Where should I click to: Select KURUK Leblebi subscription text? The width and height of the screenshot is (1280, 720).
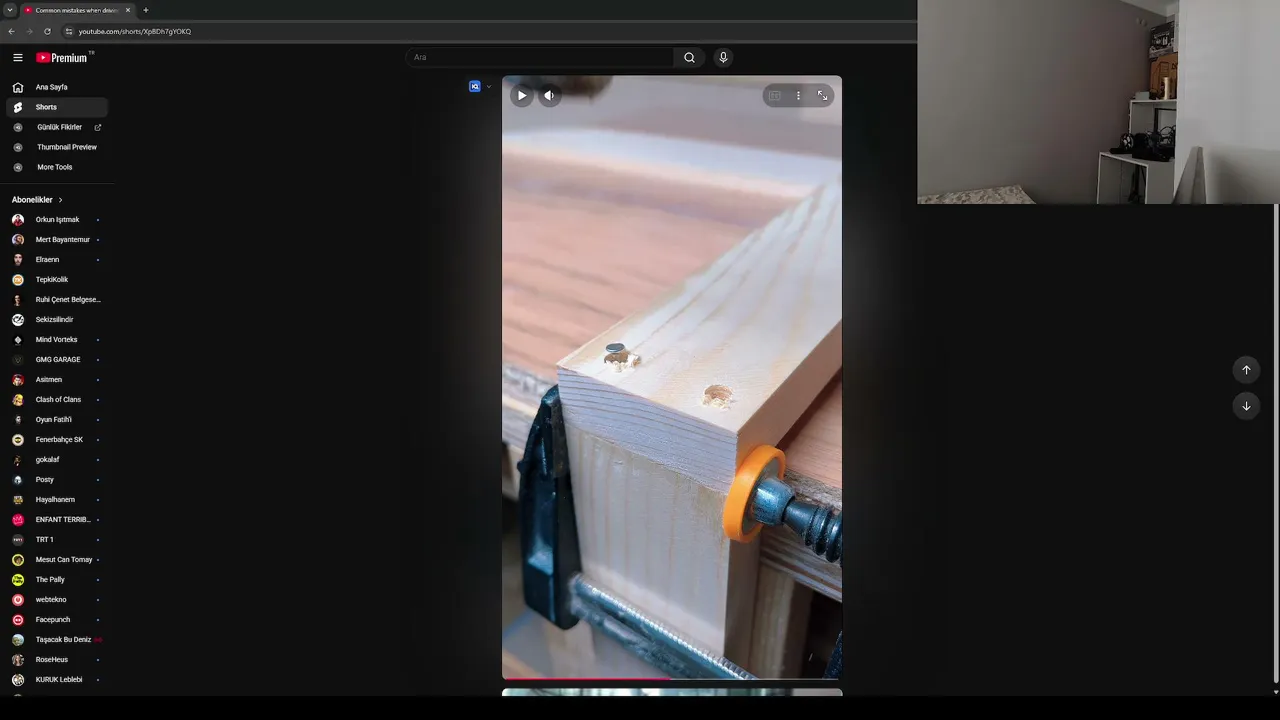tap(59, 680)
